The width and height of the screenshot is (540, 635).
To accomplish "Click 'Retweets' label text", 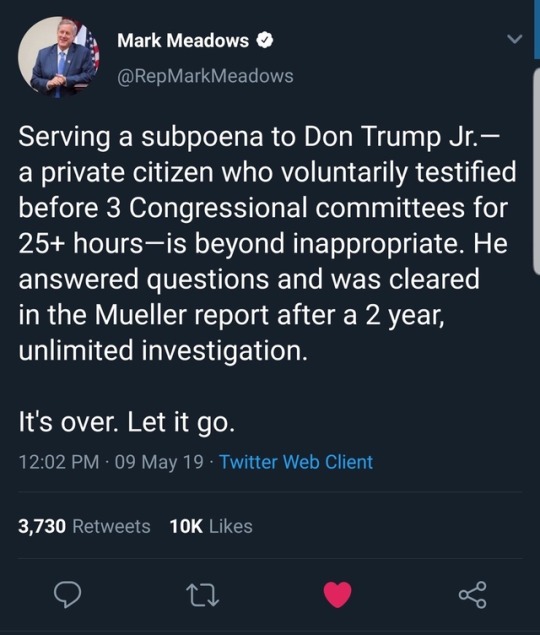I will point(111,526).
